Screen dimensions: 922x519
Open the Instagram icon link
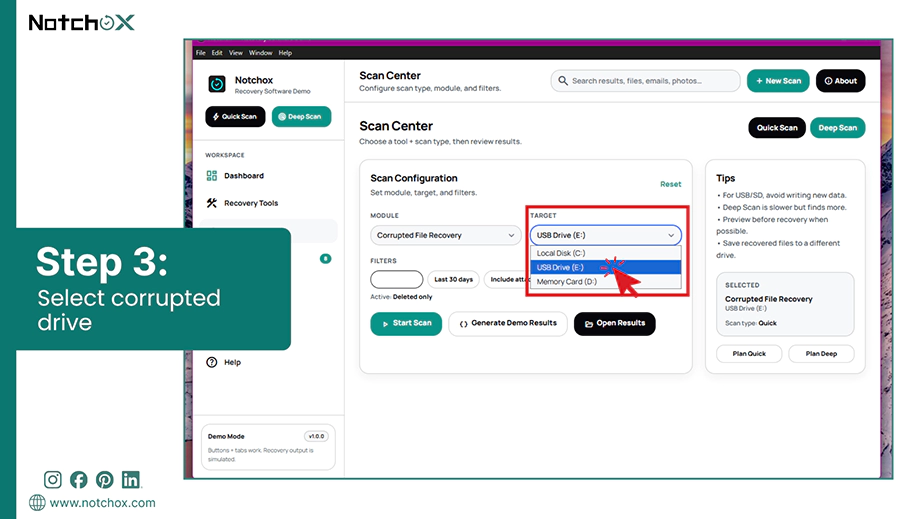coord(52,480)
